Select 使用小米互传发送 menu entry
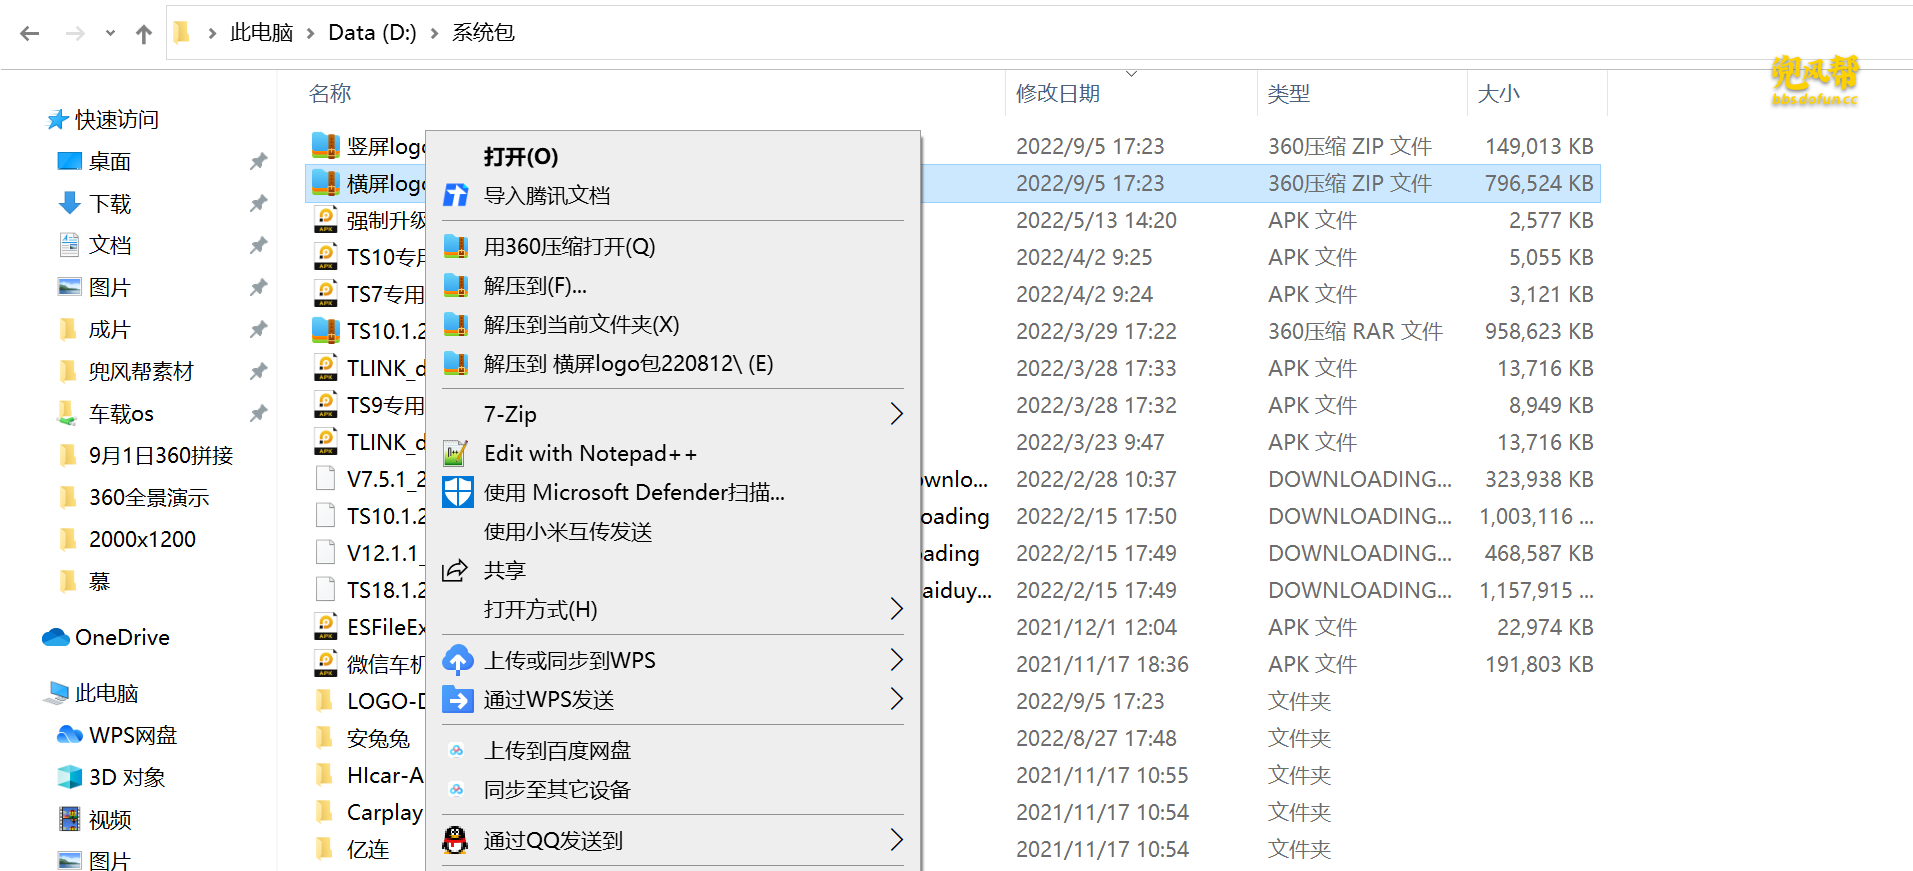Screen dimensions: 1913x871 567,532
